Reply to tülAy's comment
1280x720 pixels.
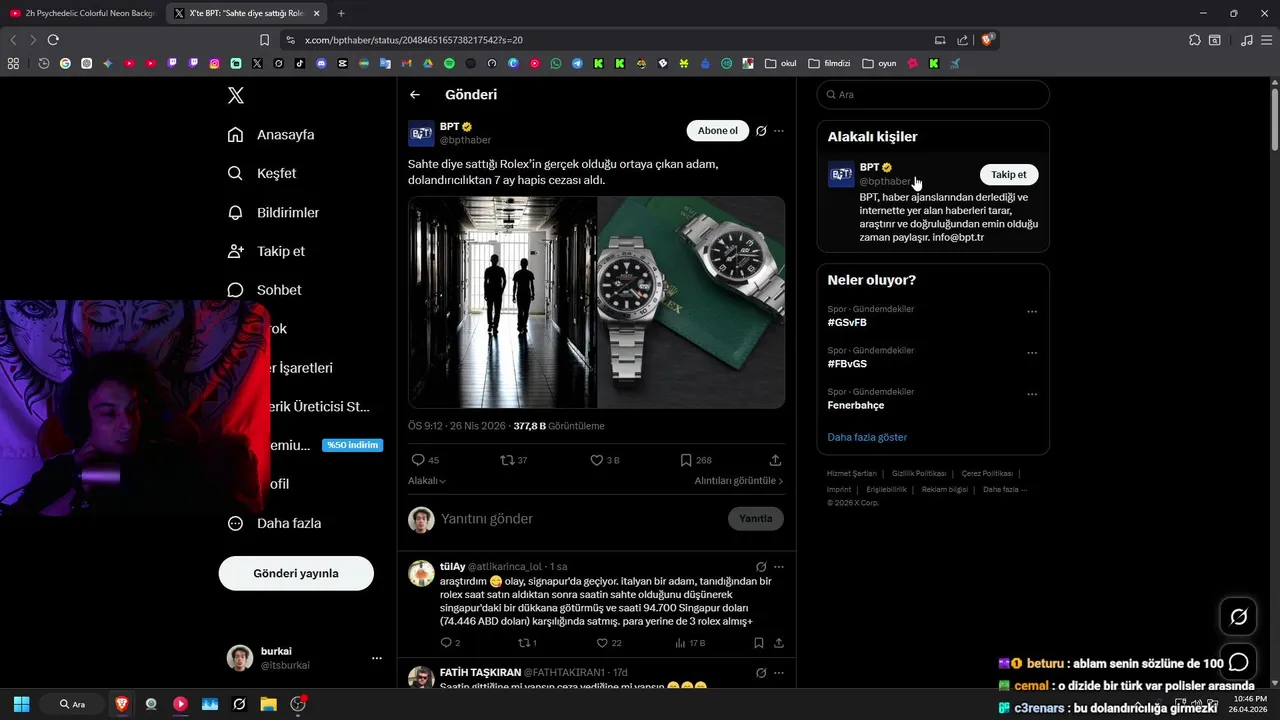click(450, 643)
